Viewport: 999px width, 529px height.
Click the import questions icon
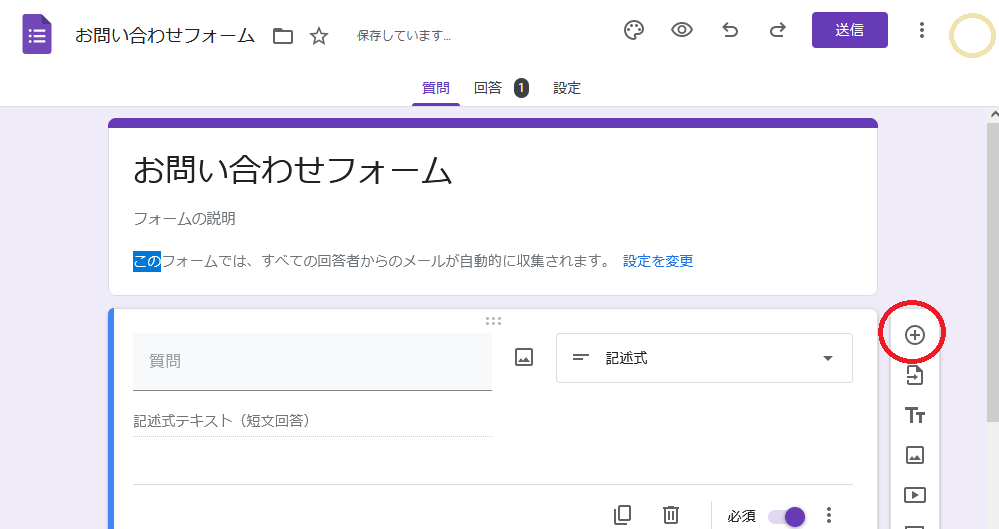coord(915,375)
